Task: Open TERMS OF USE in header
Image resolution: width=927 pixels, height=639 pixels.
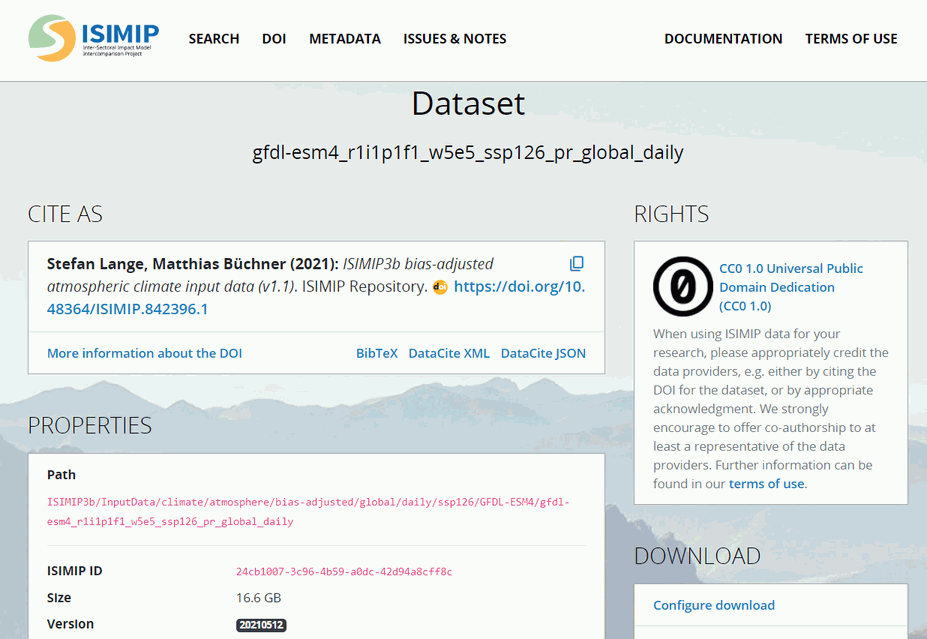Action: [x=851, y=39]
